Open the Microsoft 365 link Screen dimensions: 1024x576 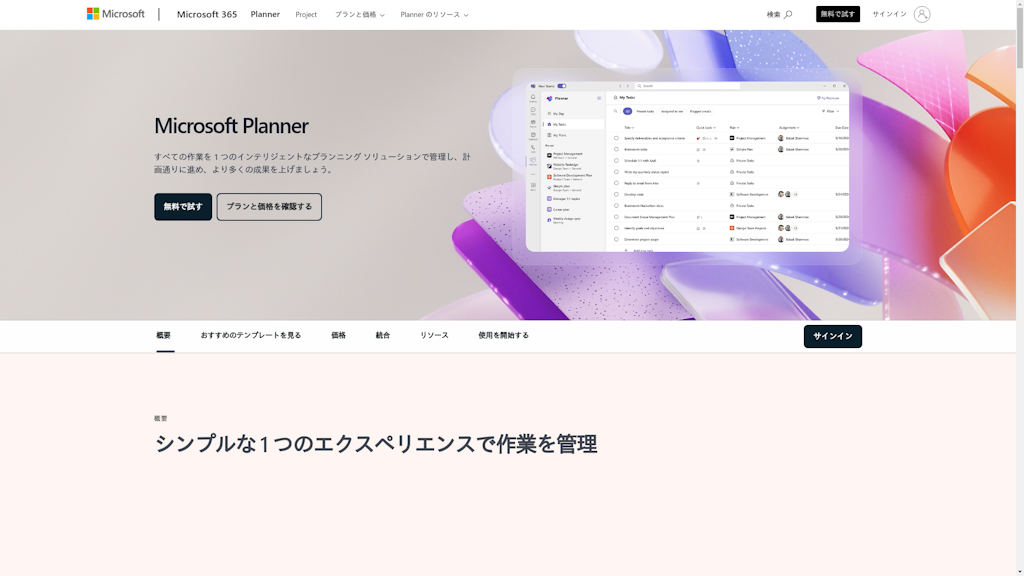[207, 14]
